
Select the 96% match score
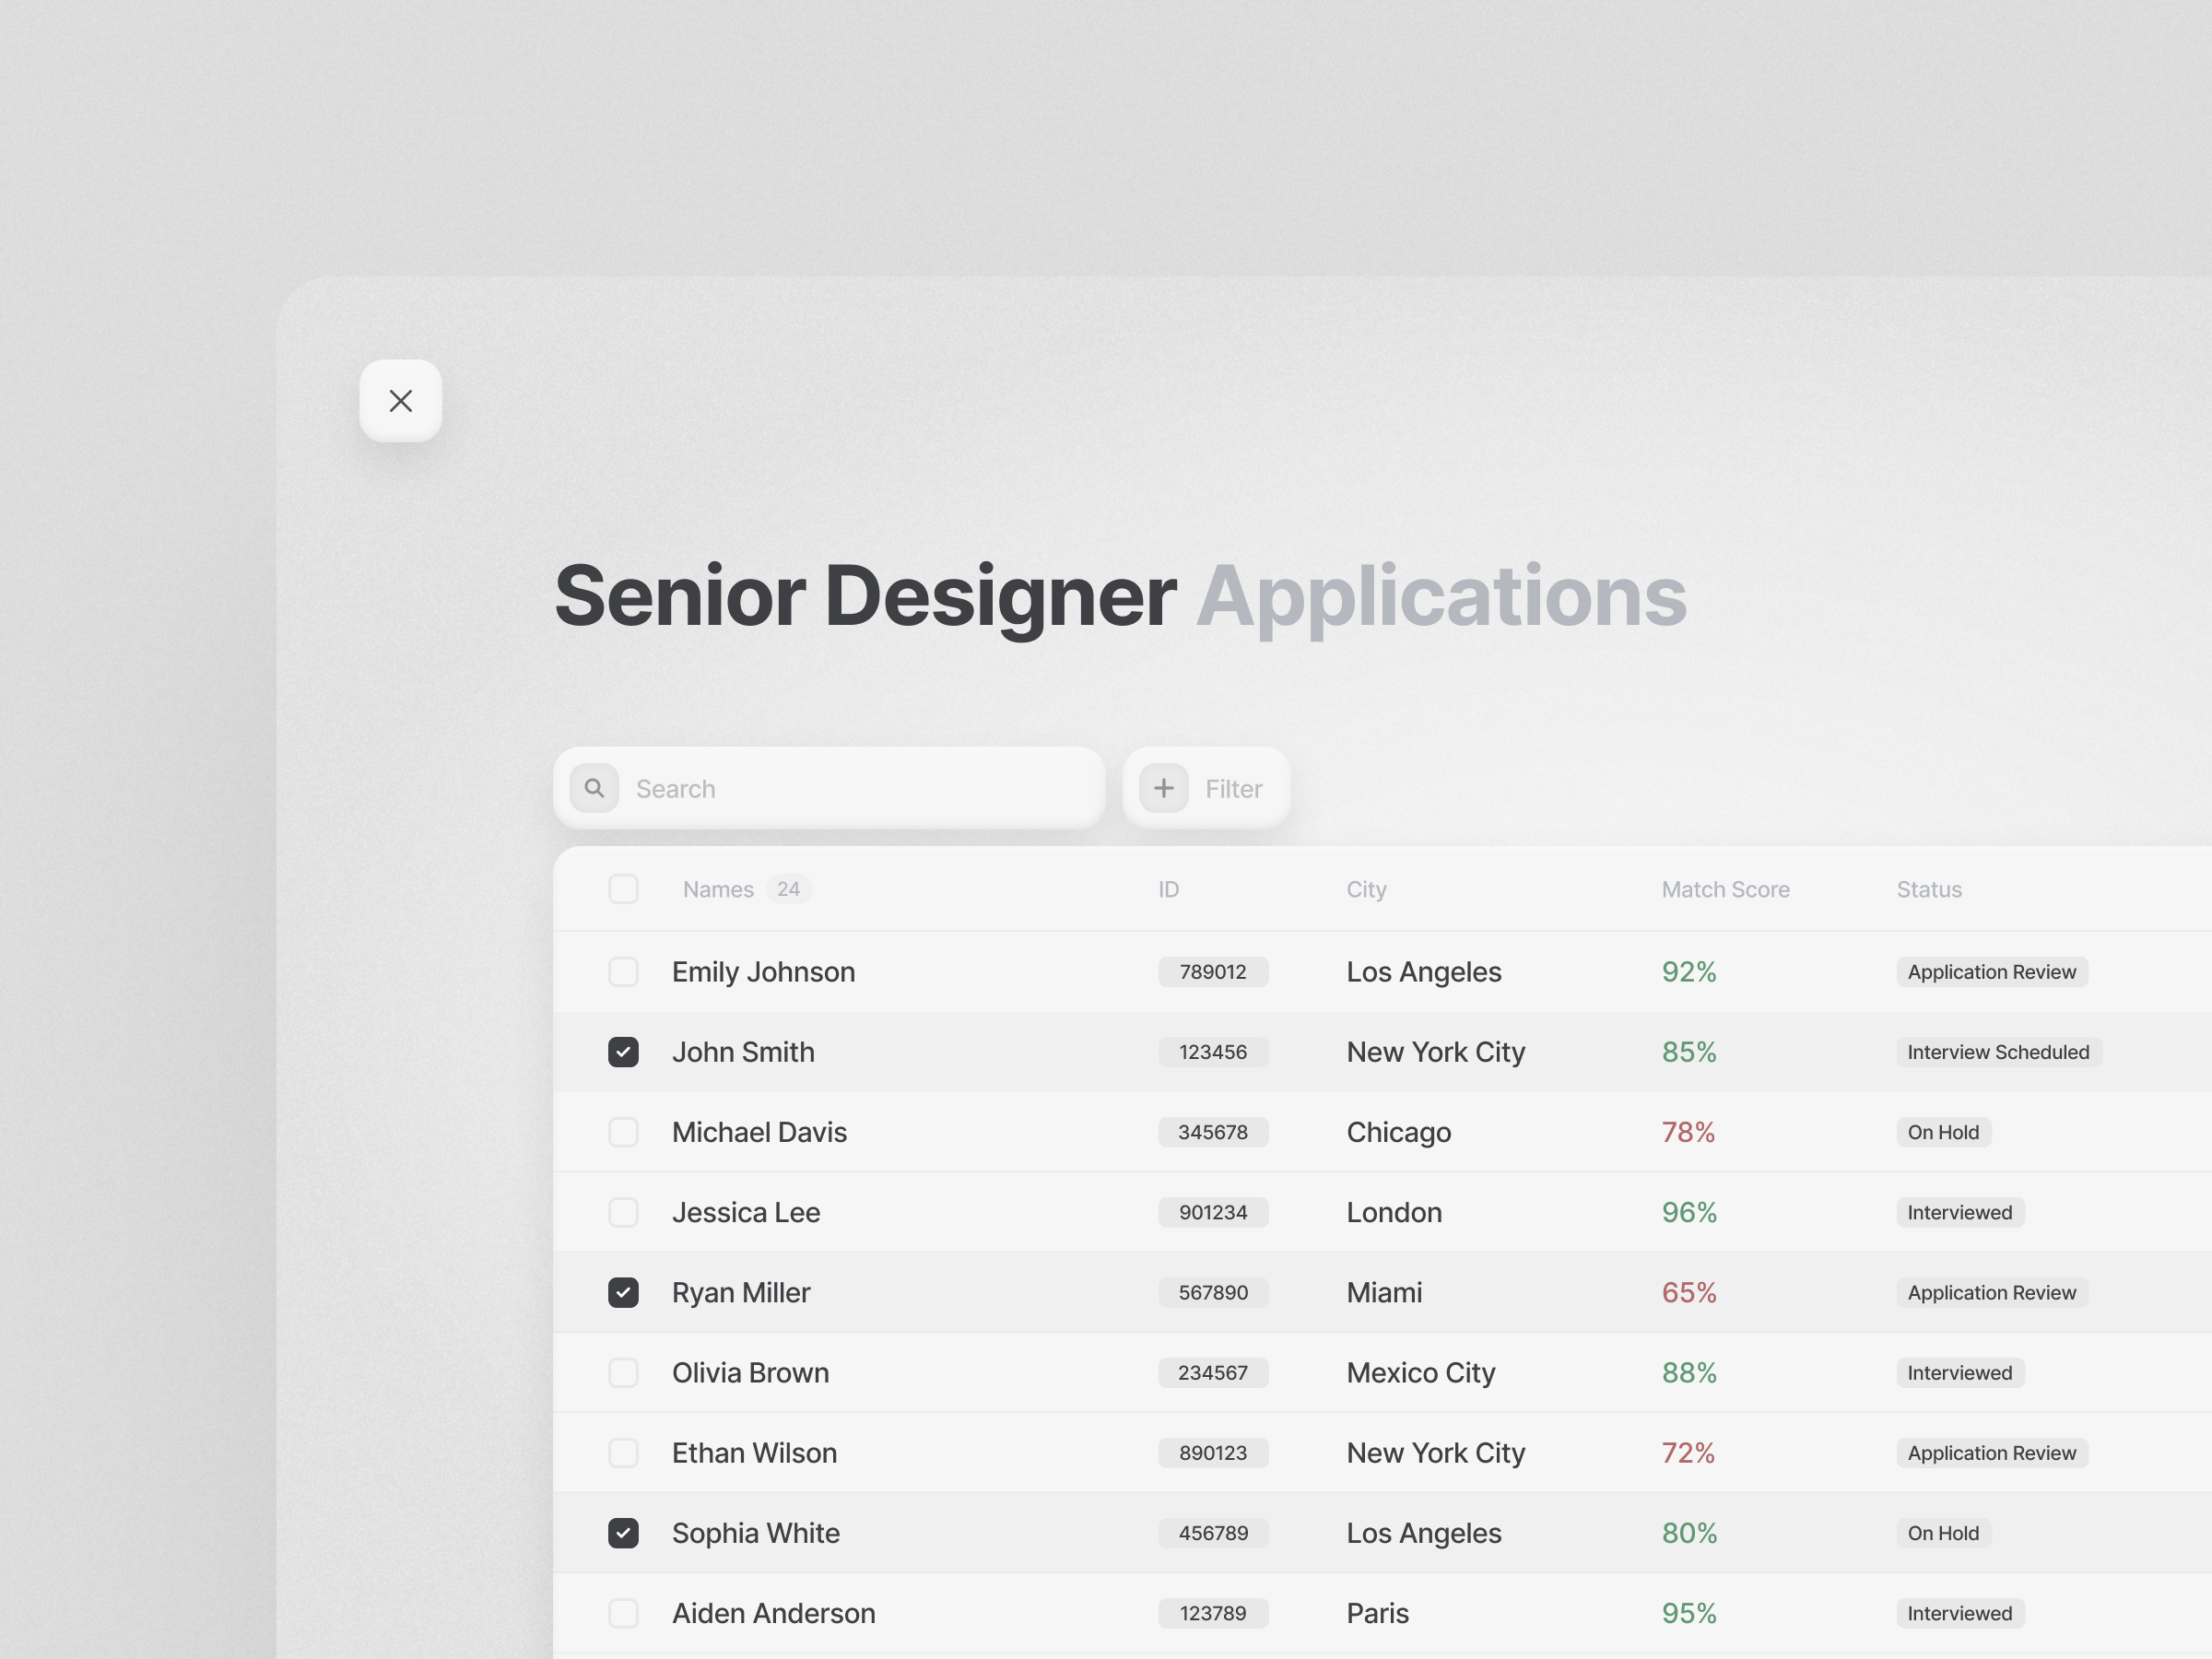(x=1689, y=1212)
